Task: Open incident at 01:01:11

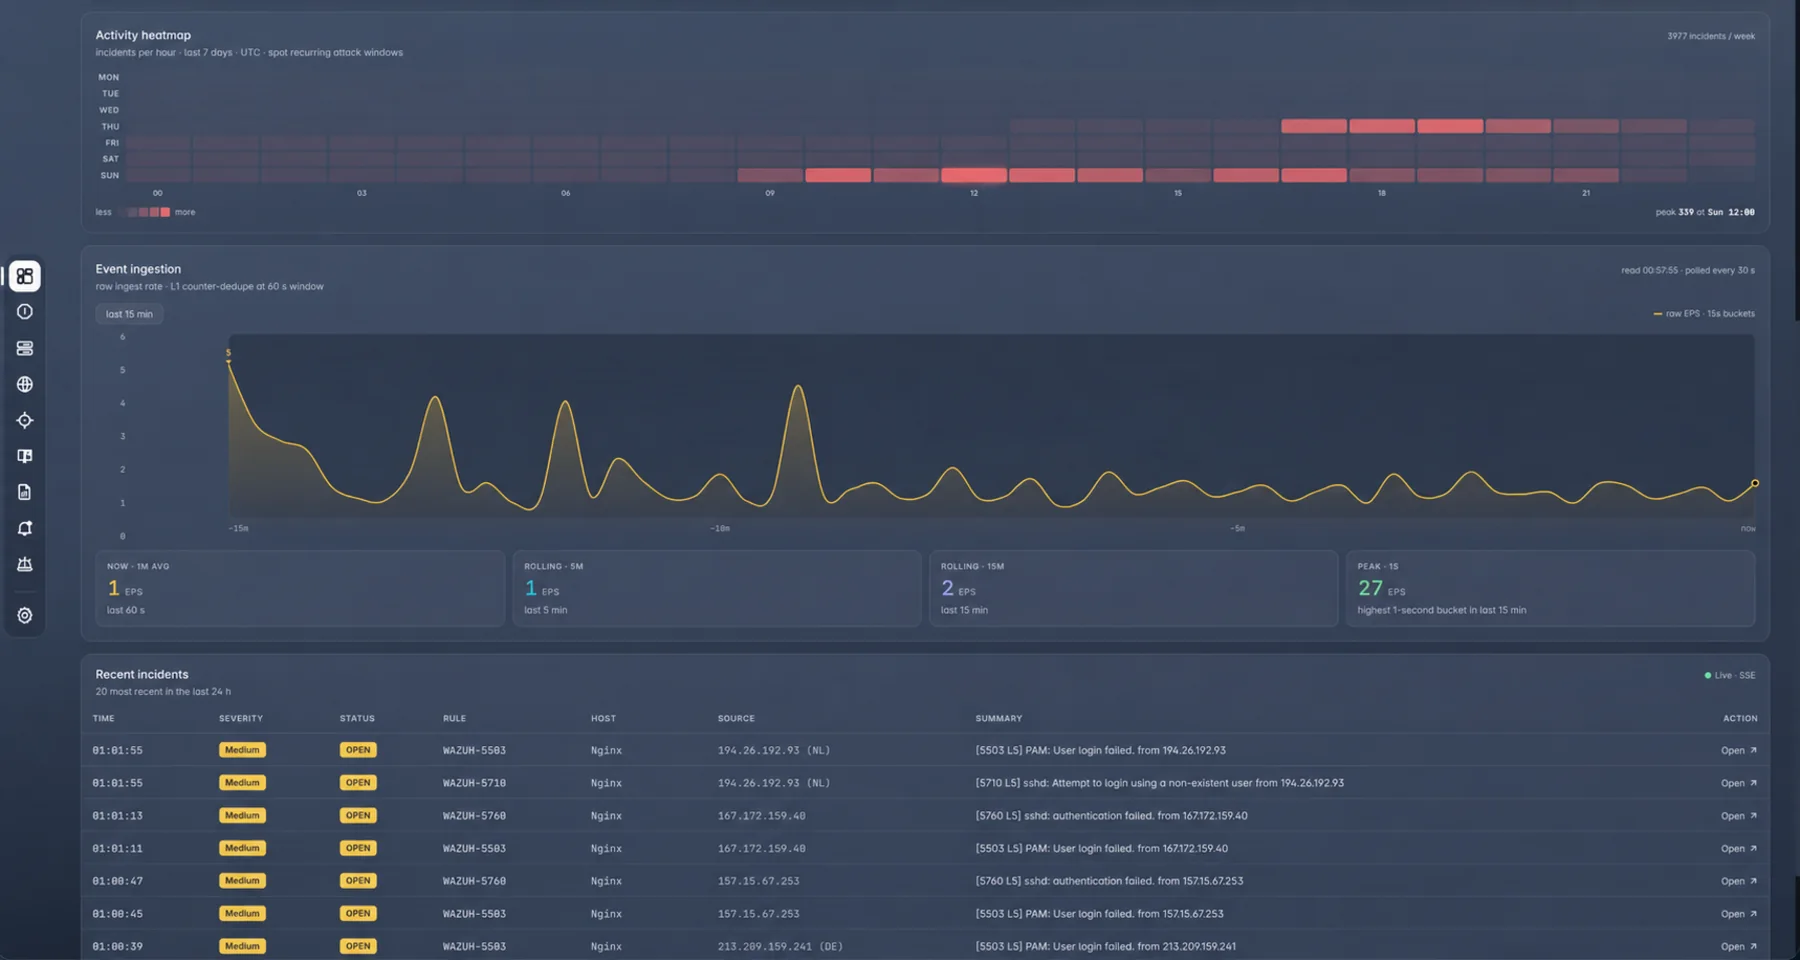Action: (1738, 848)
